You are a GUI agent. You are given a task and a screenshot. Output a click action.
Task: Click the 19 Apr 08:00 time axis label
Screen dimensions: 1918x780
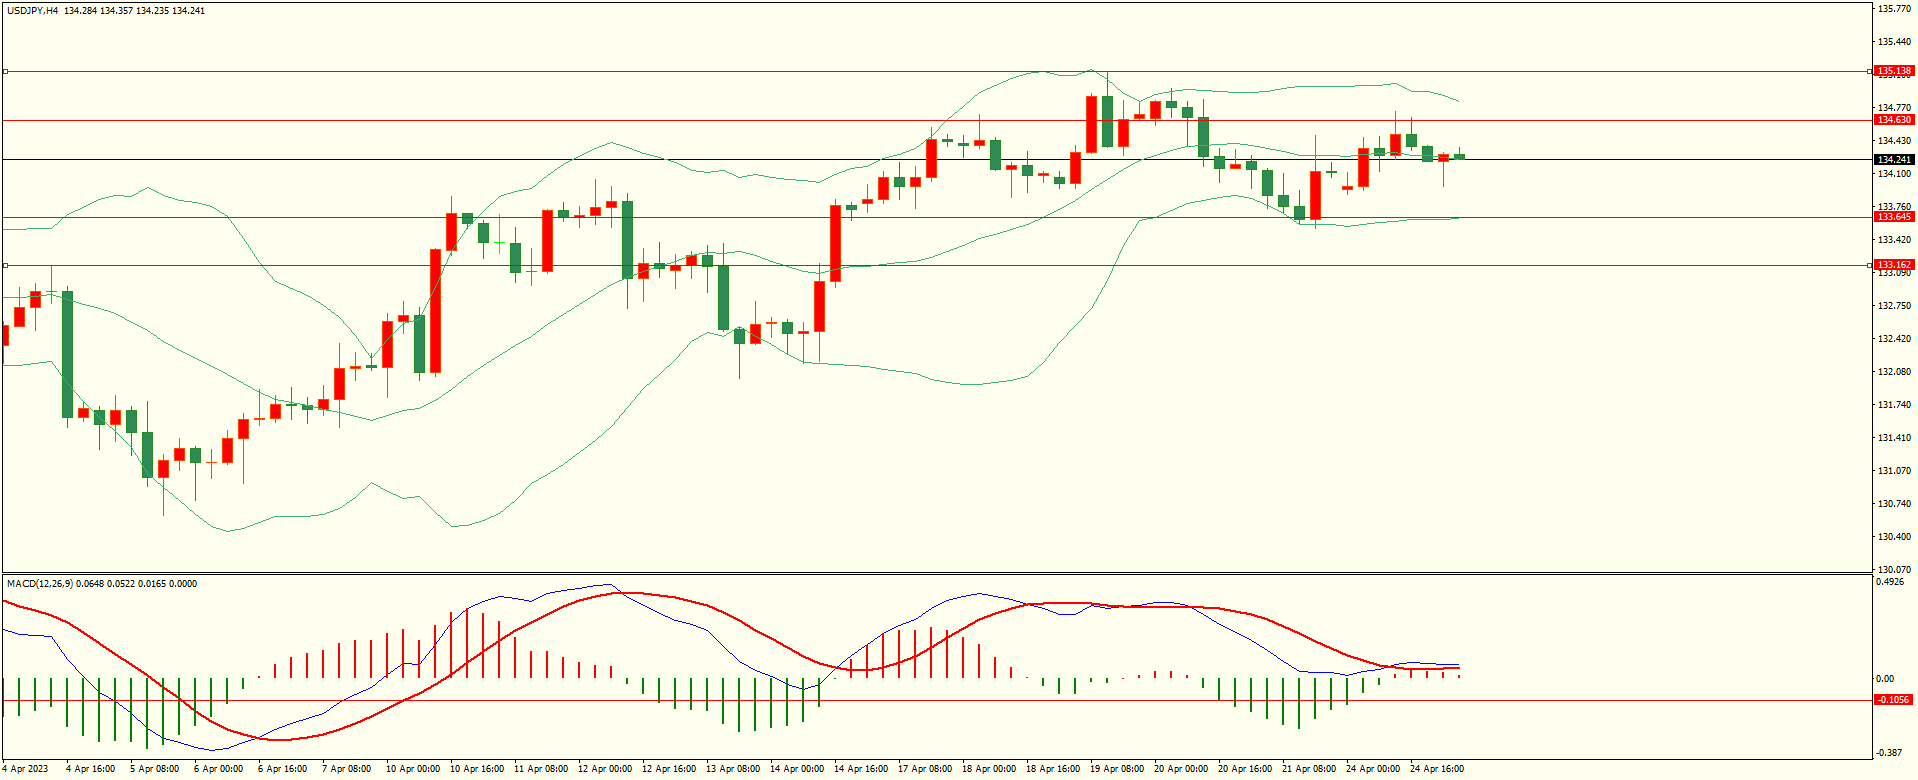1116,769
